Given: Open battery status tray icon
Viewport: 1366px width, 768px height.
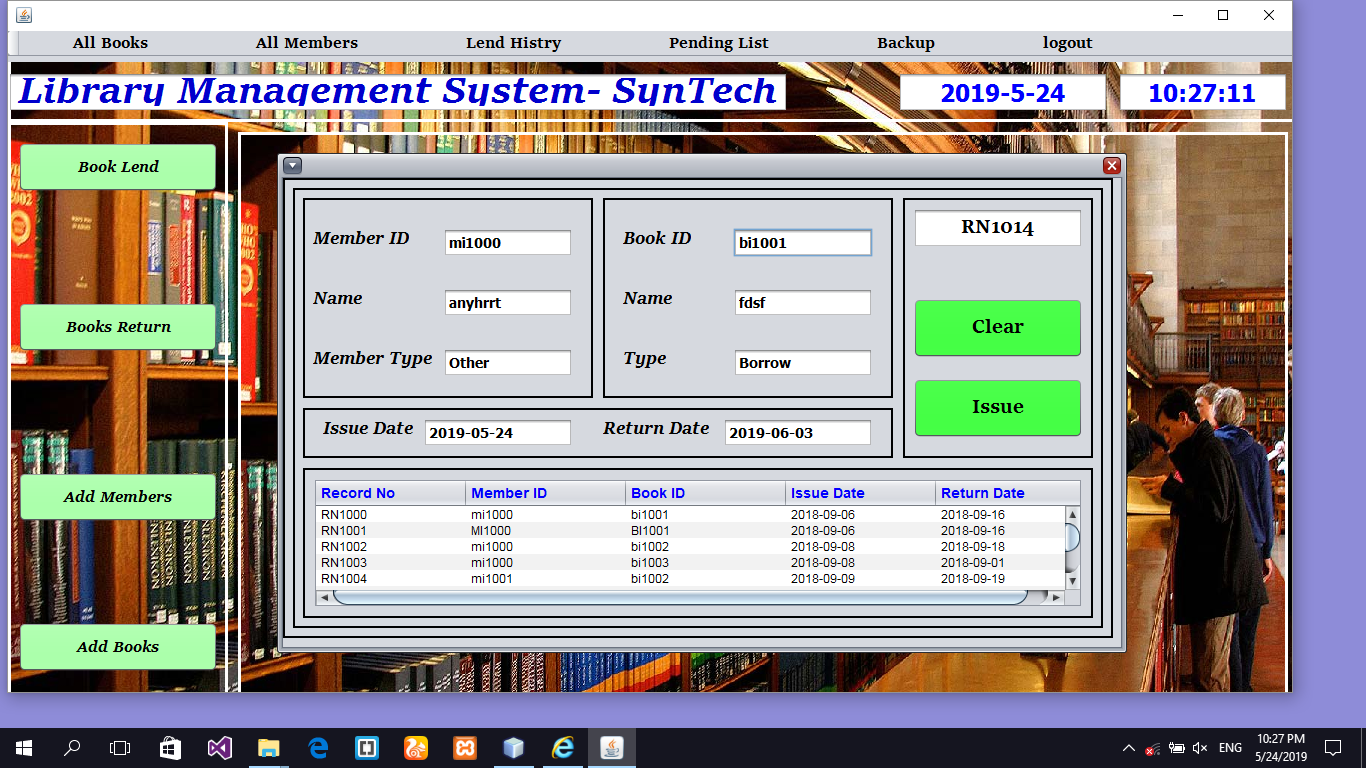Looking at the screenshot, I should [1177, 748].
